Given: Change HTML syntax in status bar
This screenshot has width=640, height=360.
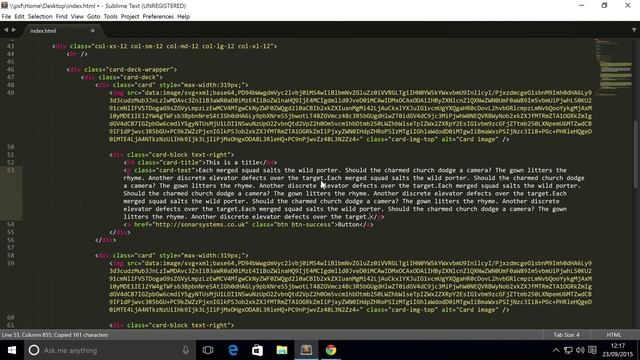Looking at the screenshot, I should 613,335.
